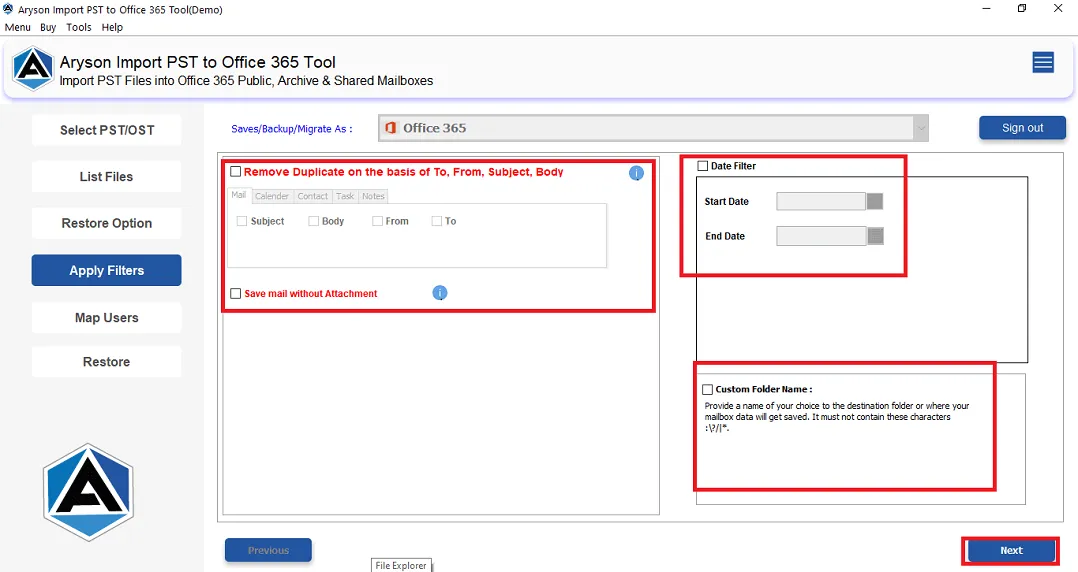
Task: Click the Next button
Action: (1011, 551)
